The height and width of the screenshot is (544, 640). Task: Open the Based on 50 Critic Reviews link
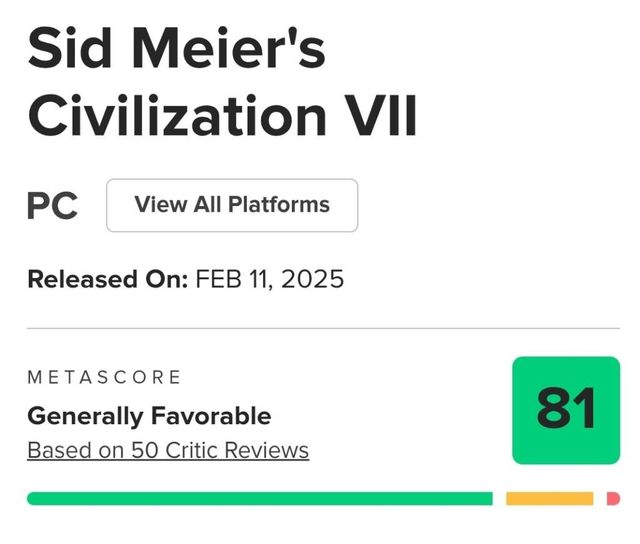click(x=168, y=450)
